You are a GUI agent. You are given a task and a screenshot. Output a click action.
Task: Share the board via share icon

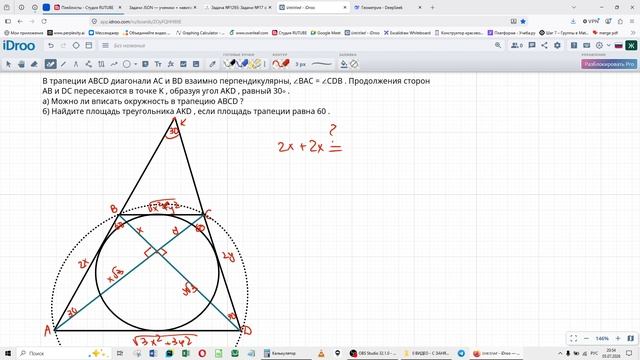click(544, 45)
